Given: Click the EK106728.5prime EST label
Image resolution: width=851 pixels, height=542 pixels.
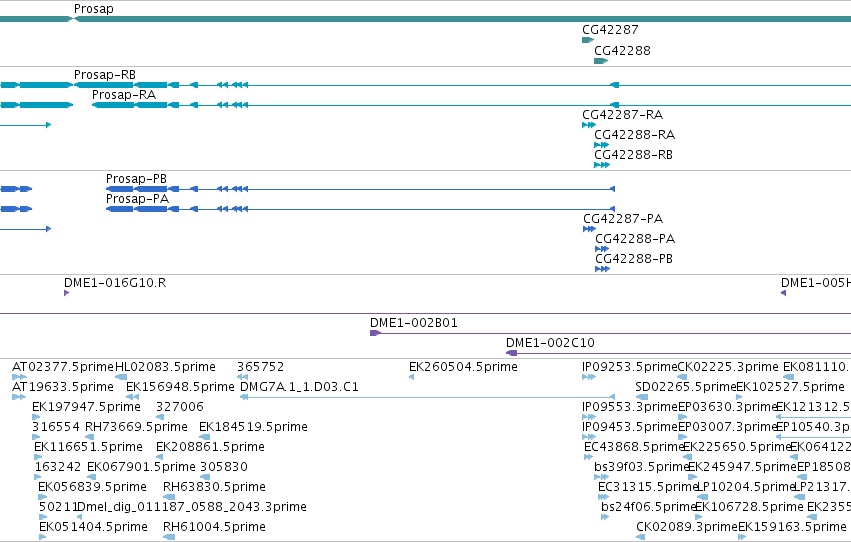Looking at the screenshot, I should tap(749, 507).
